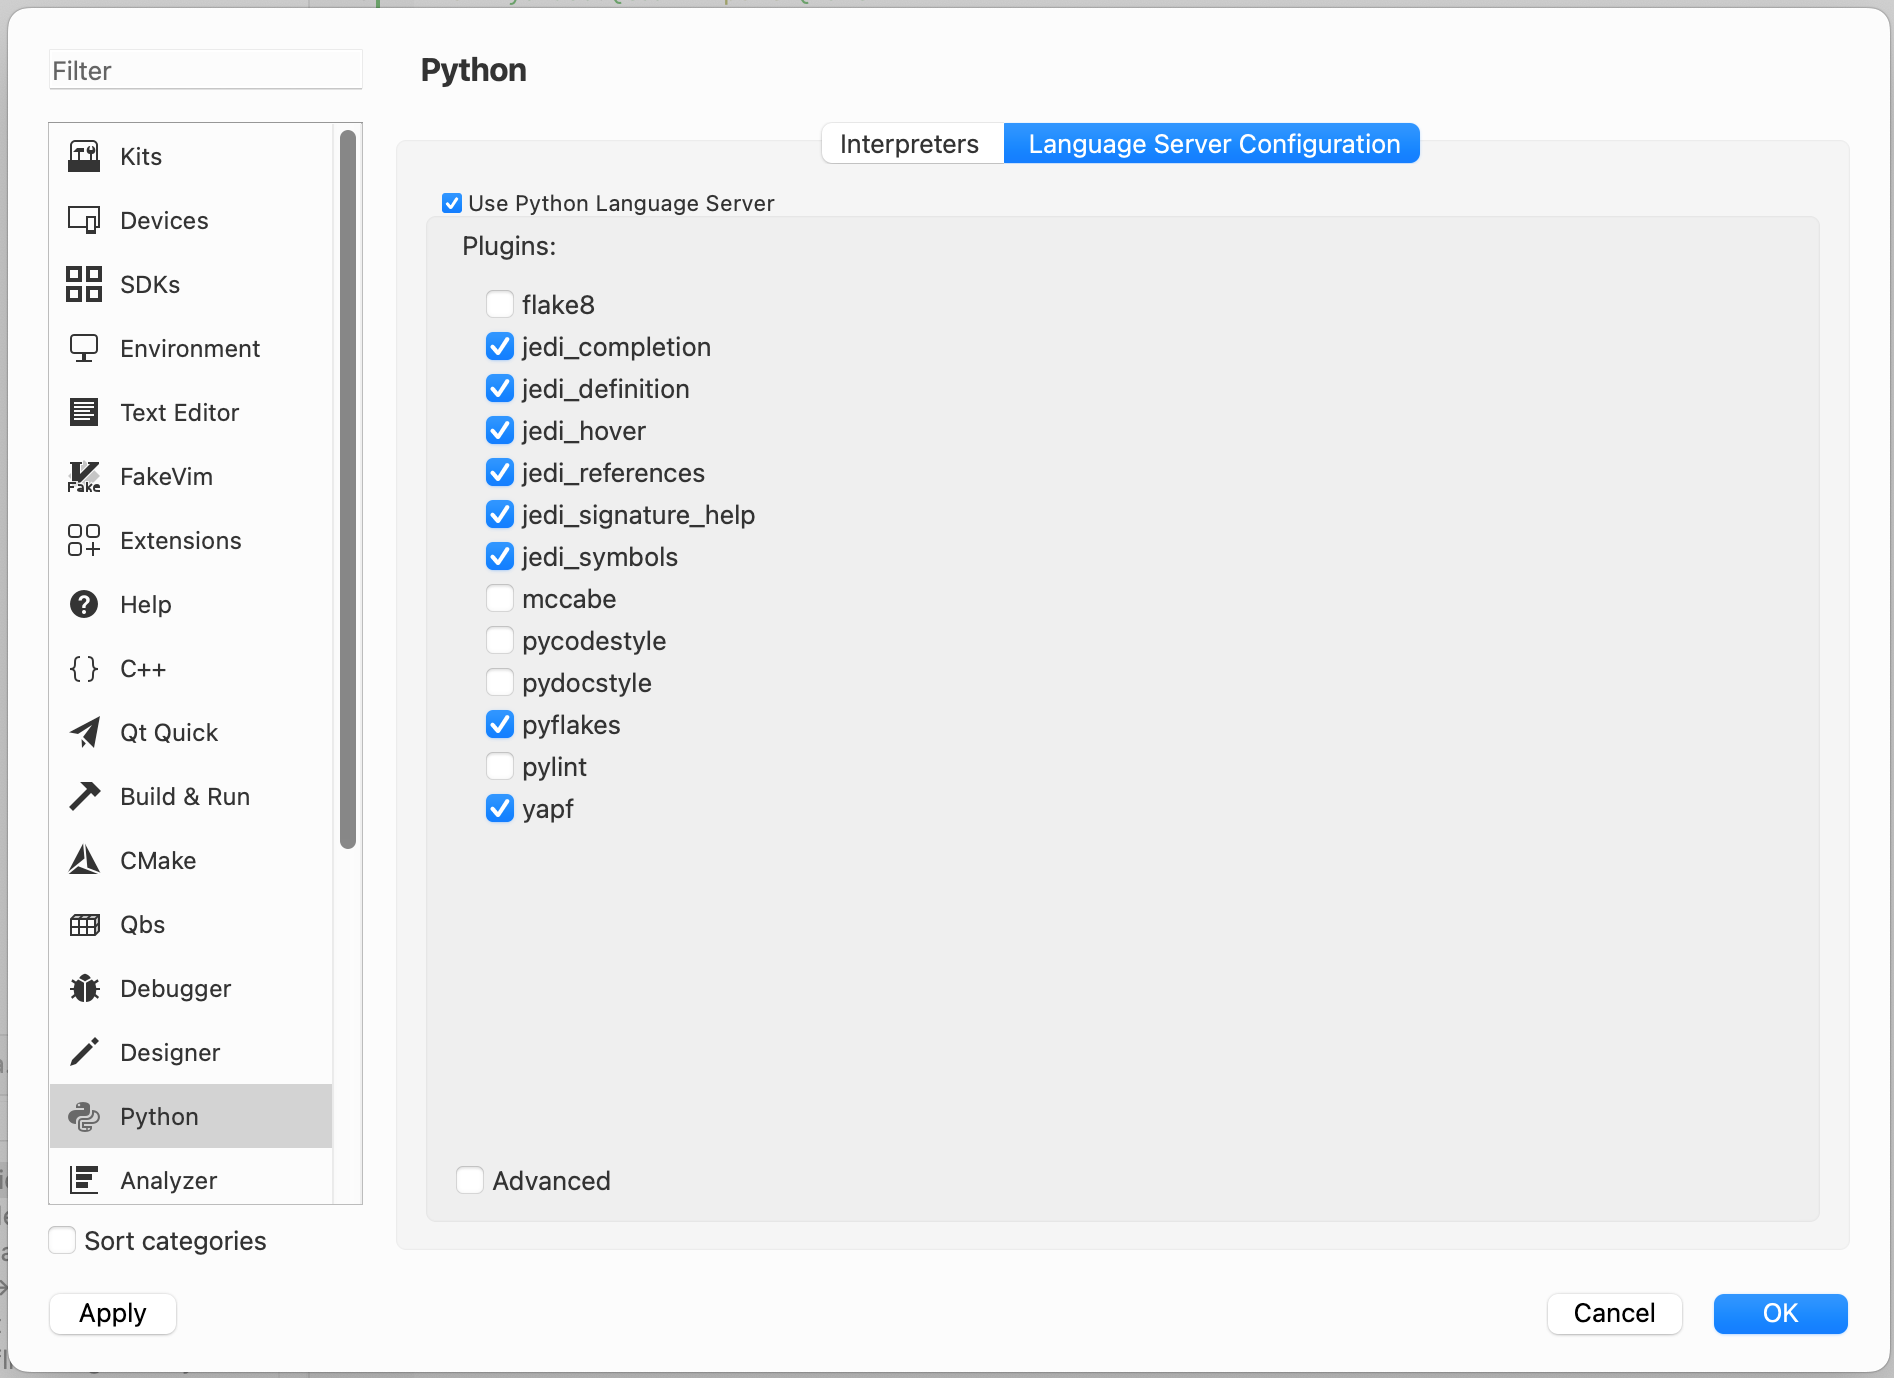Select the Kits category icon

(84, 156)
